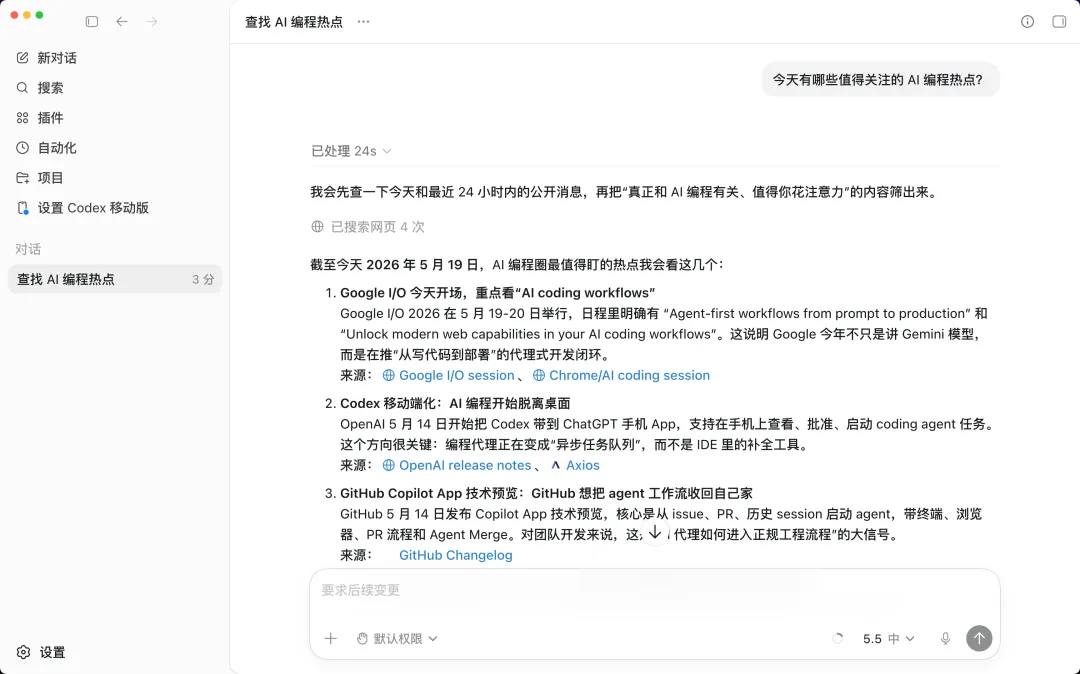The height and width of the screenshot is (674, 1080).
Task: Open the Axios source link
Action: click(x=583, y=465)
